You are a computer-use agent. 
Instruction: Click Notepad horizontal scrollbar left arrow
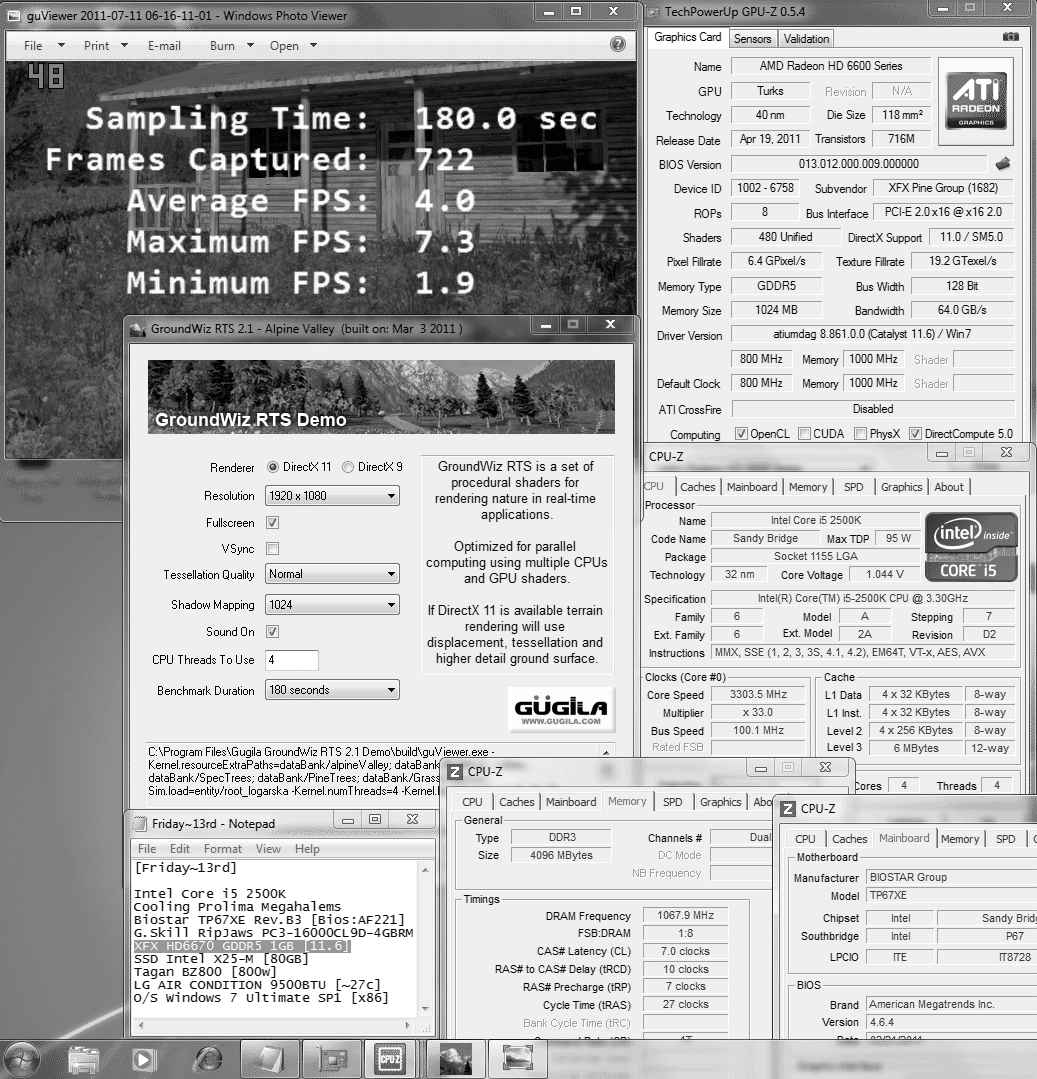140,1025
